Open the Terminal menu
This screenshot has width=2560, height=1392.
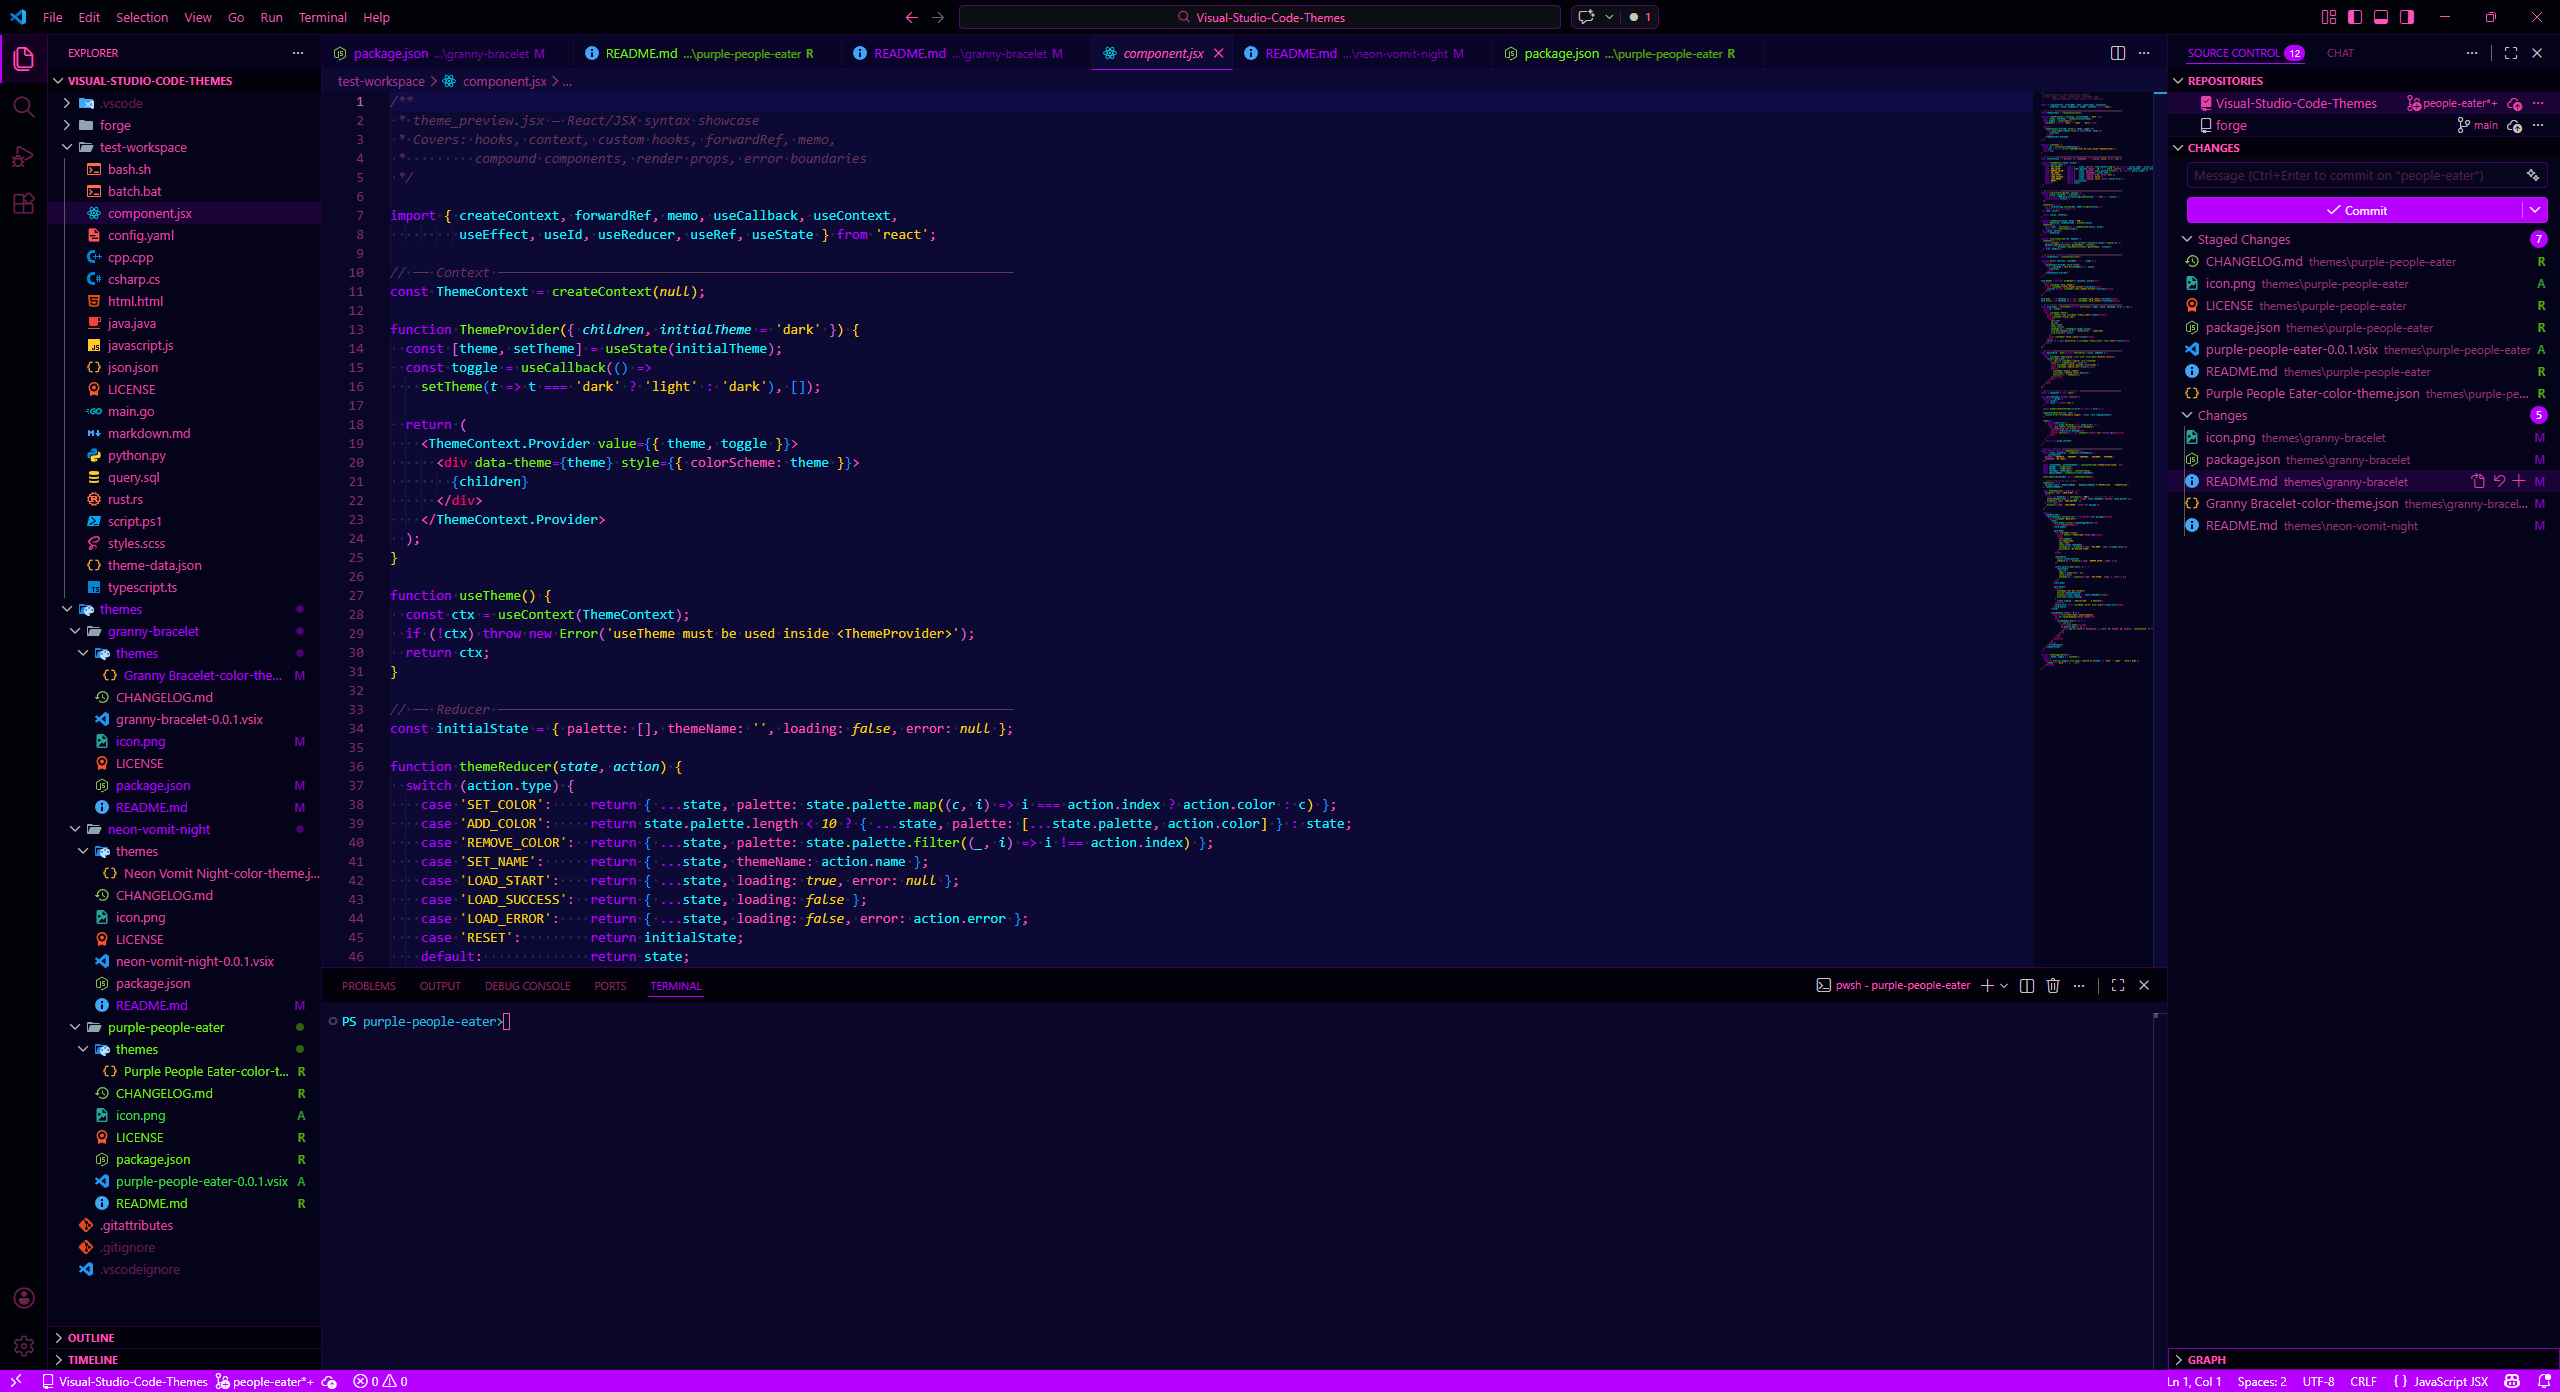click(322, 17)
